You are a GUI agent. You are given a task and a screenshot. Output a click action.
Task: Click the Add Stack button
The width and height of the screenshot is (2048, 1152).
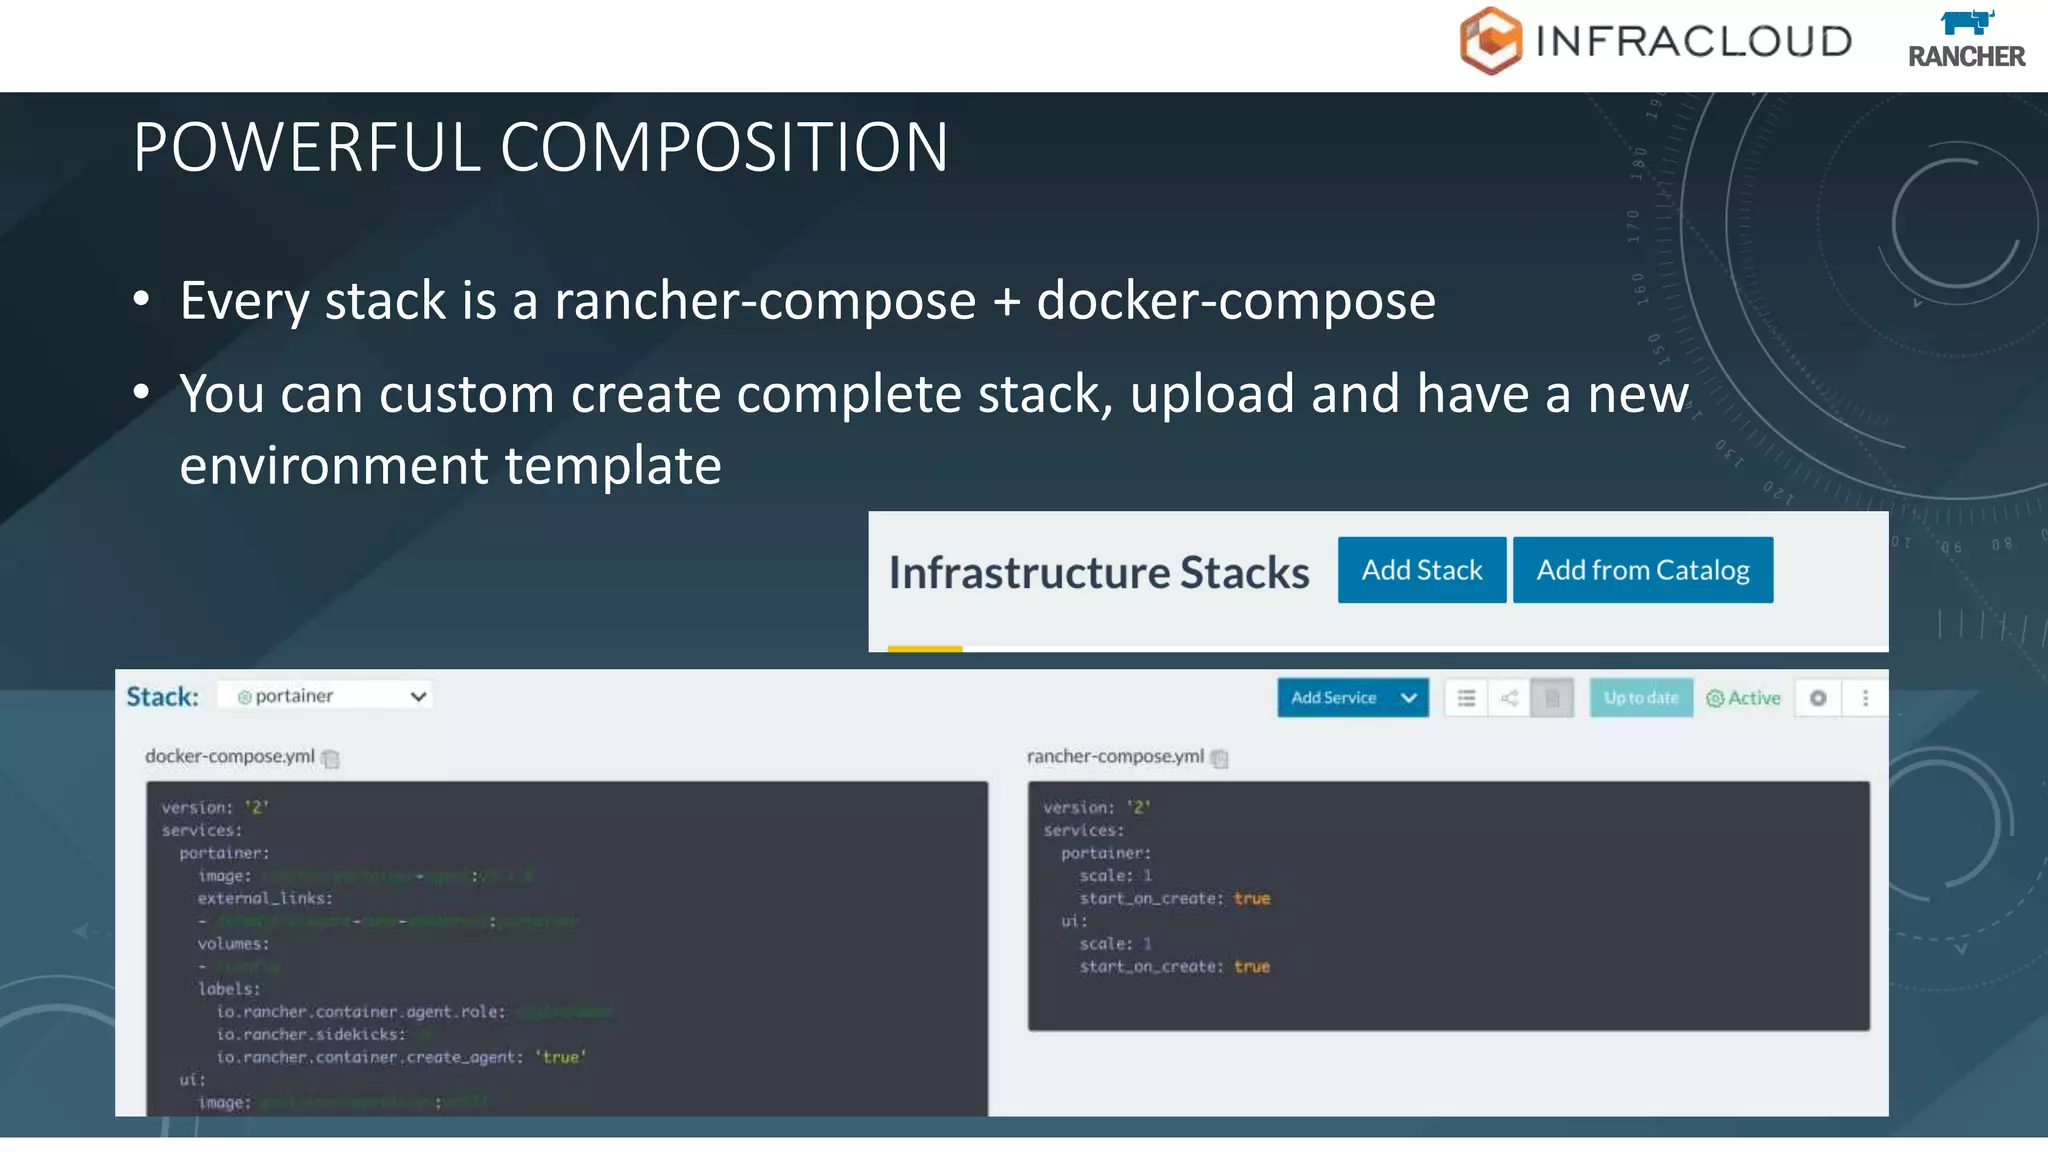point(1421,570)
